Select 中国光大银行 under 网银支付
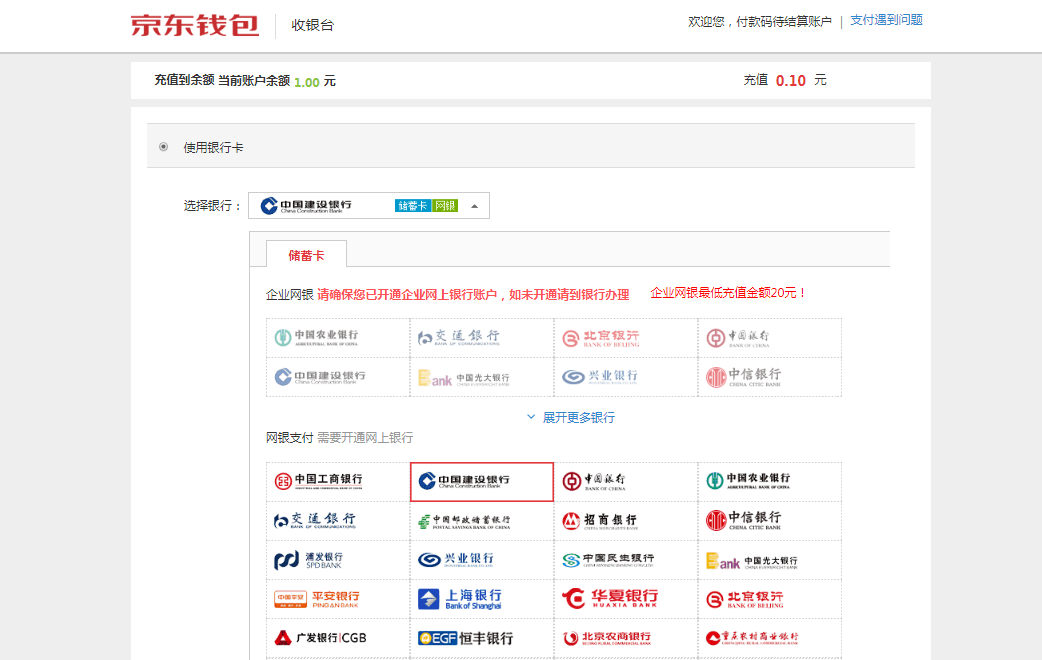 click(x=770, y=560)
